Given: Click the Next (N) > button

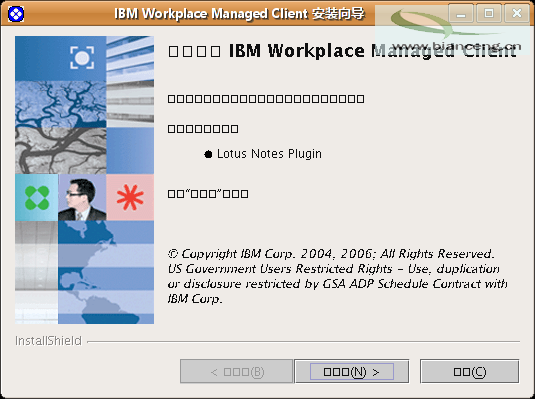Looking at the screenshot, I should 351,371.
